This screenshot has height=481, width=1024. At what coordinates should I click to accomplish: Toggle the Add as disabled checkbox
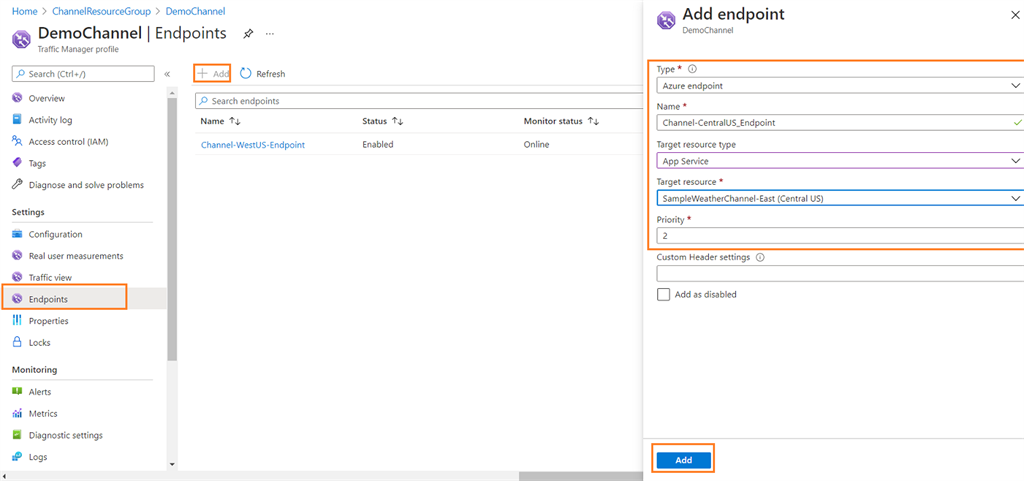(x=664, y=294)
